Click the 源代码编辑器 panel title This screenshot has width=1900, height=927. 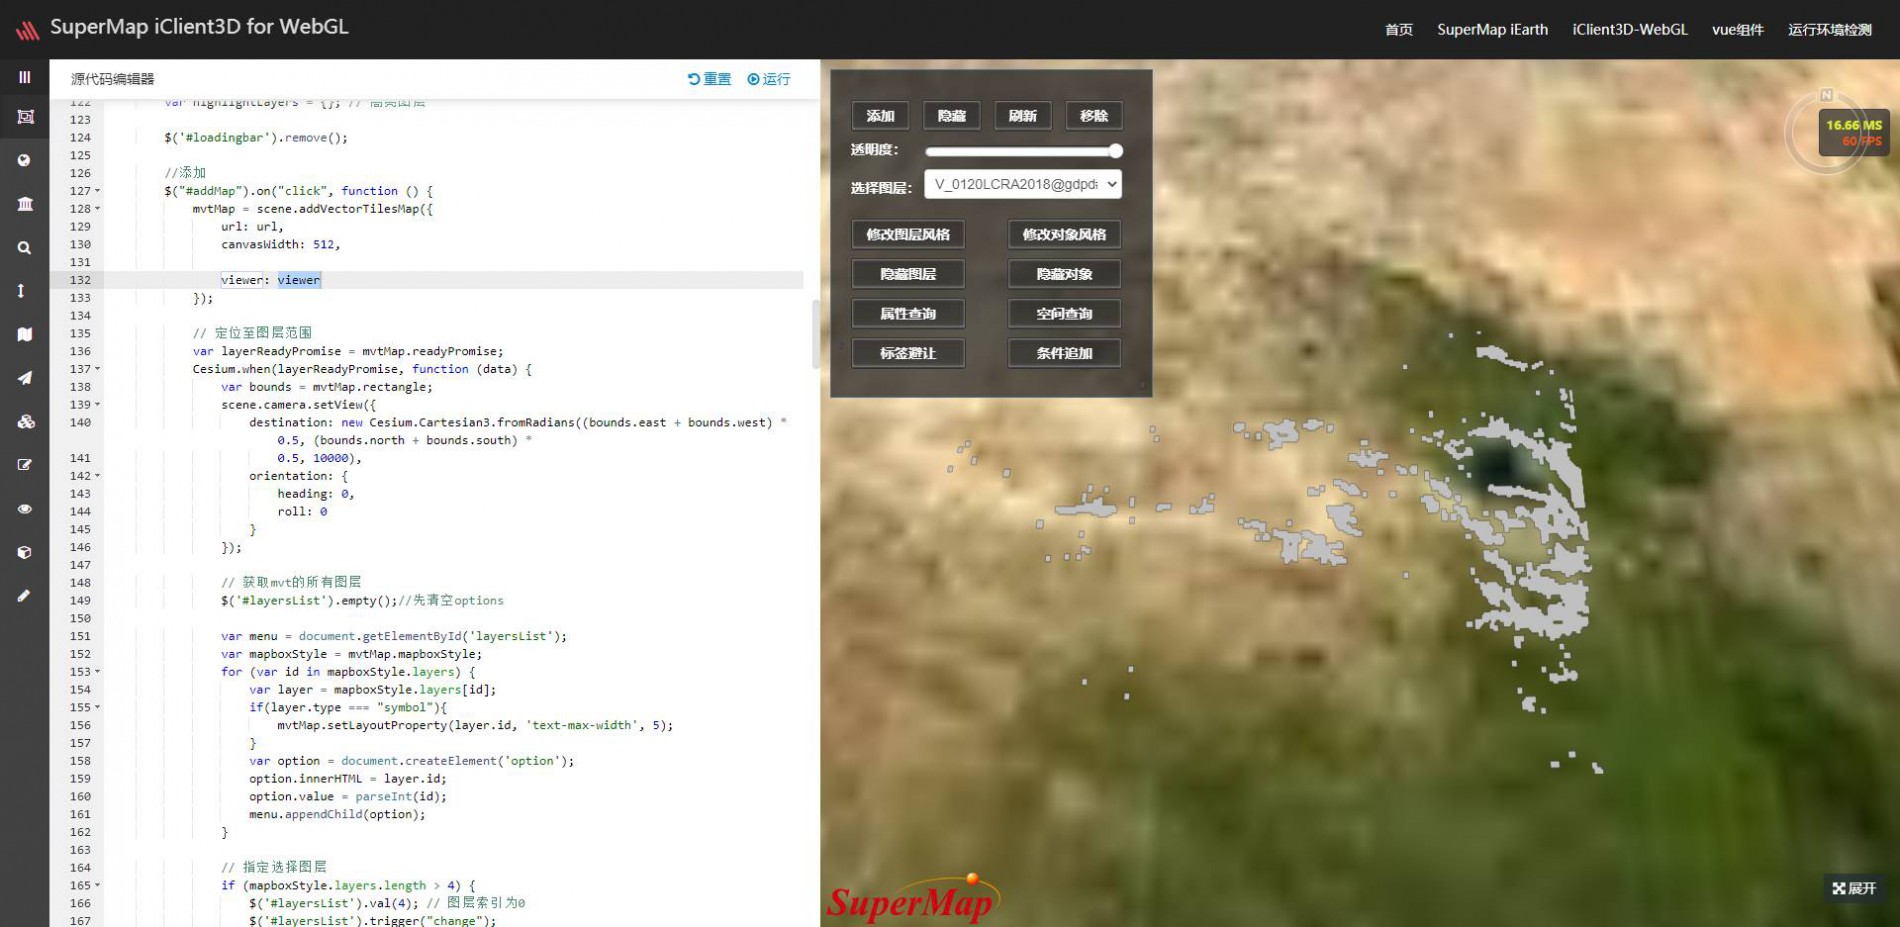tap(112, 79)
